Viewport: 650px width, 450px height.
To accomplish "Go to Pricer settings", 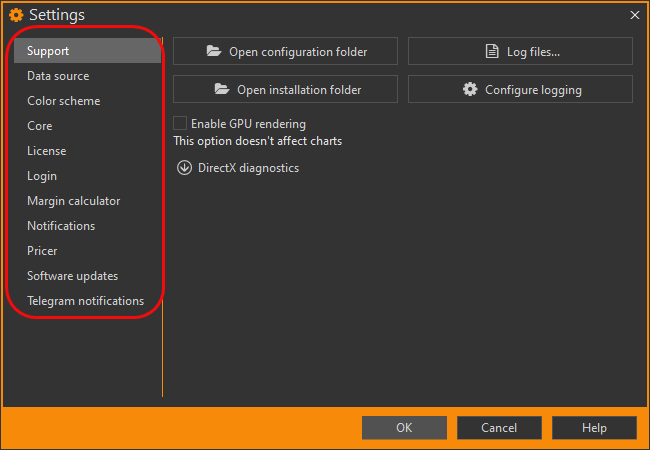I will 42,251.
